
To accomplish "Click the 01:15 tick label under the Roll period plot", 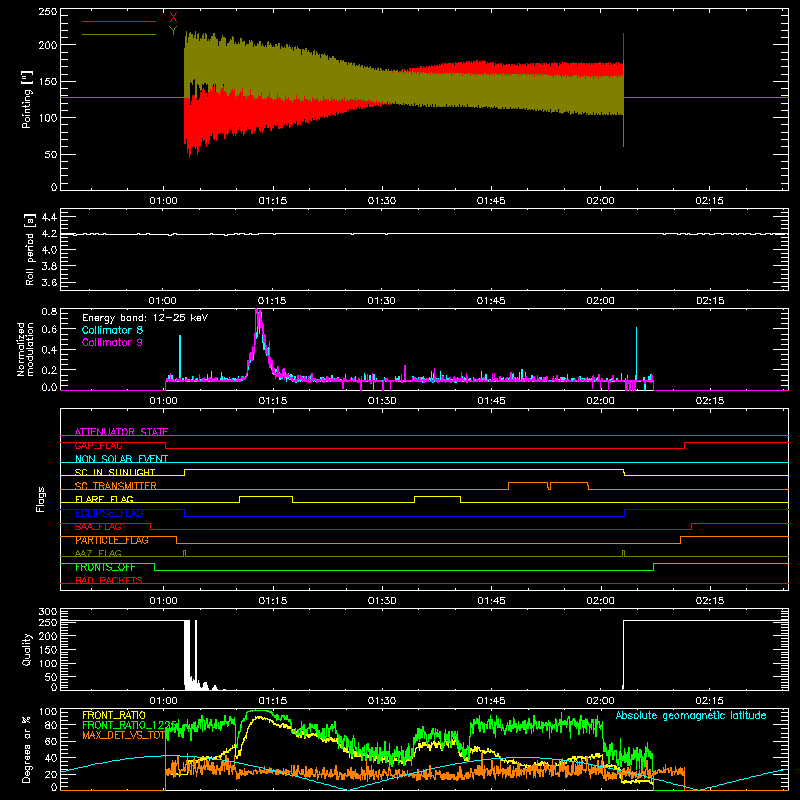I will click(272, 301).
